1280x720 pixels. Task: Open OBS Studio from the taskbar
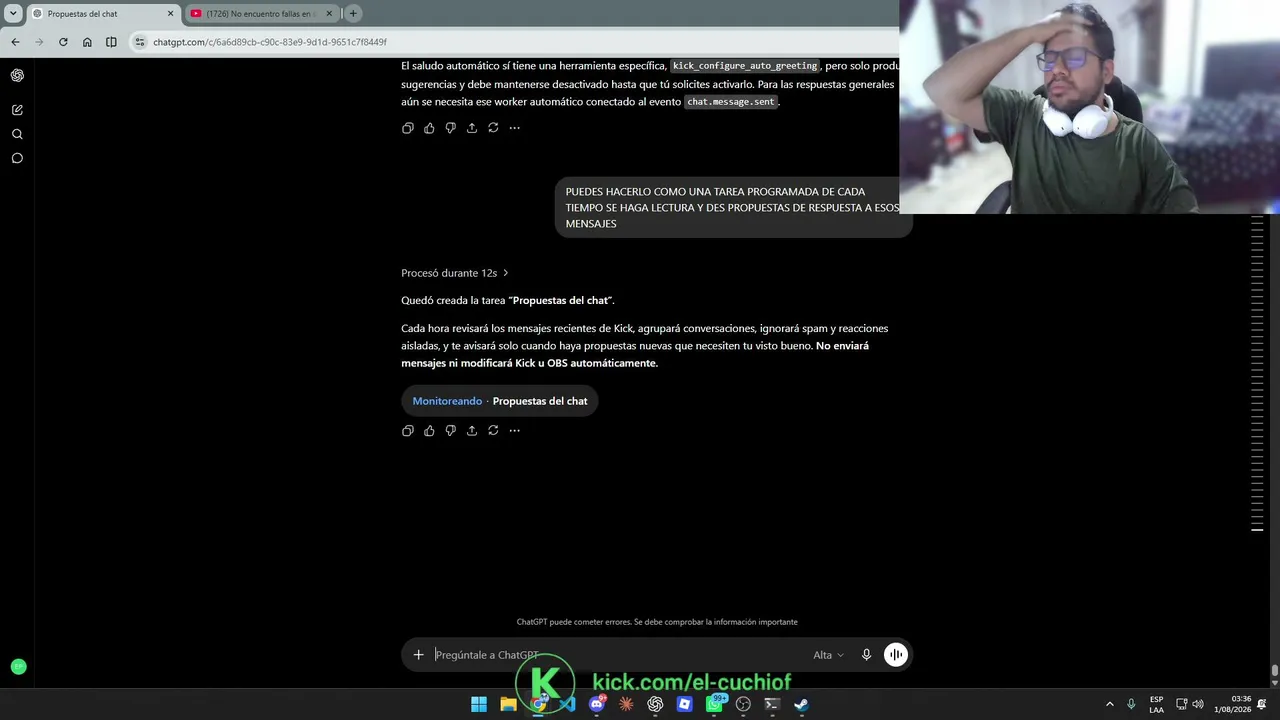(743, 704)
